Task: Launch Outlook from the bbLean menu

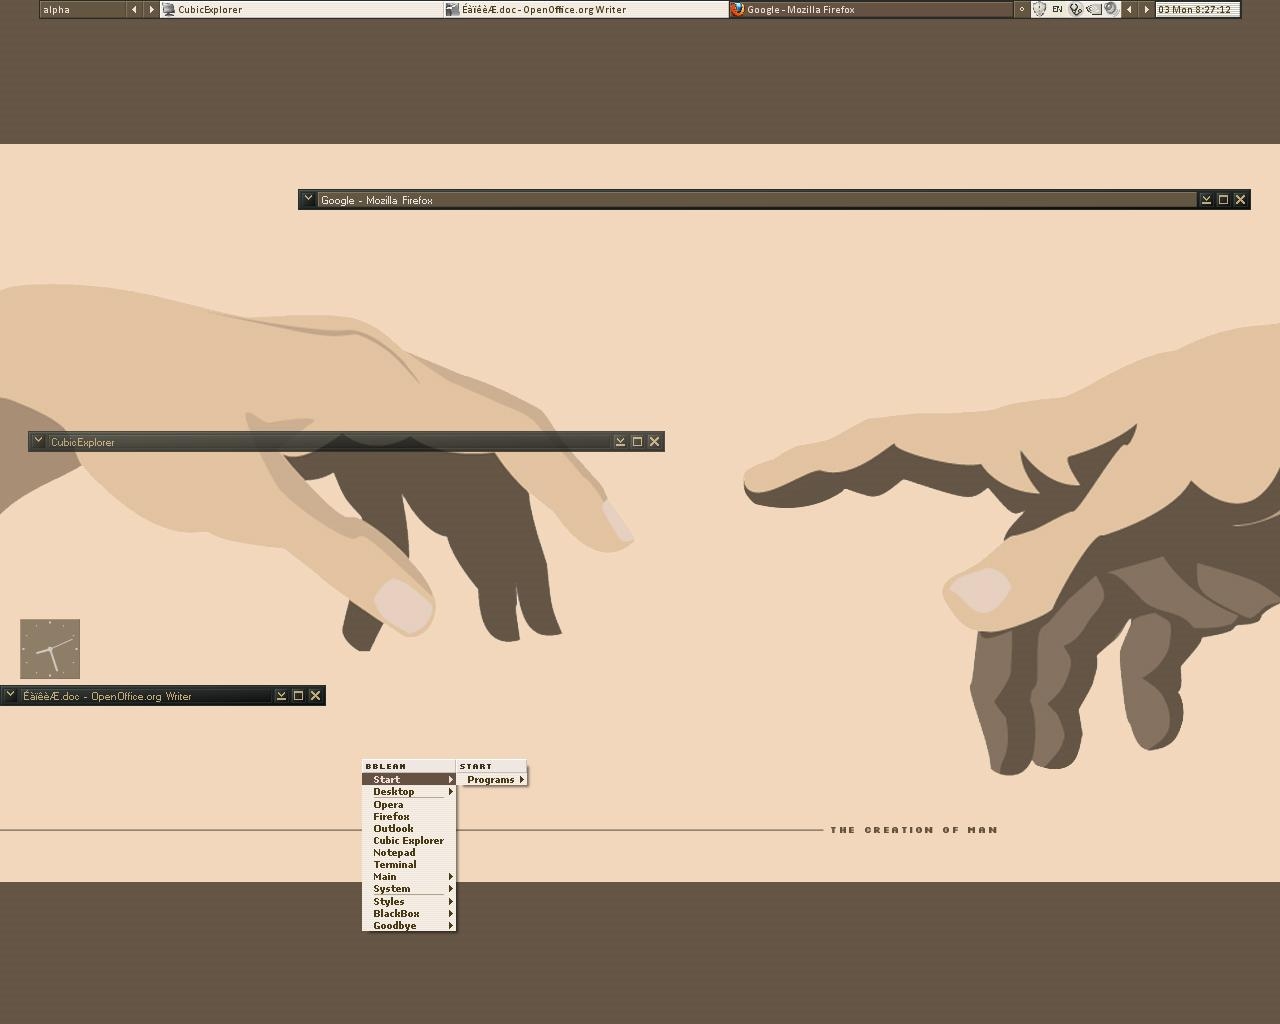Action: pos(409,828)
